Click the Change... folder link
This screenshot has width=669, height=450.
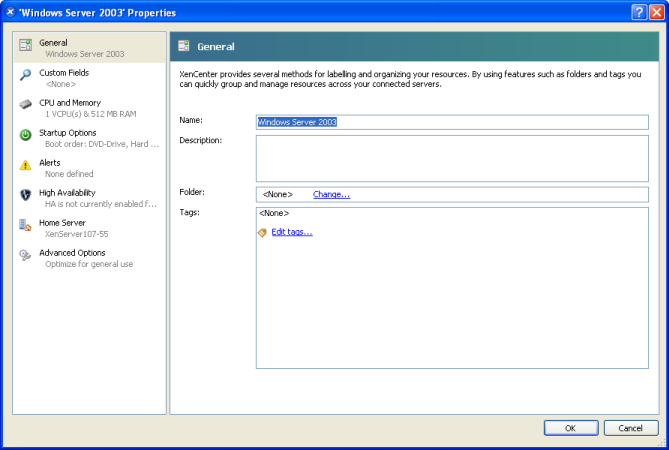(332, 195)
